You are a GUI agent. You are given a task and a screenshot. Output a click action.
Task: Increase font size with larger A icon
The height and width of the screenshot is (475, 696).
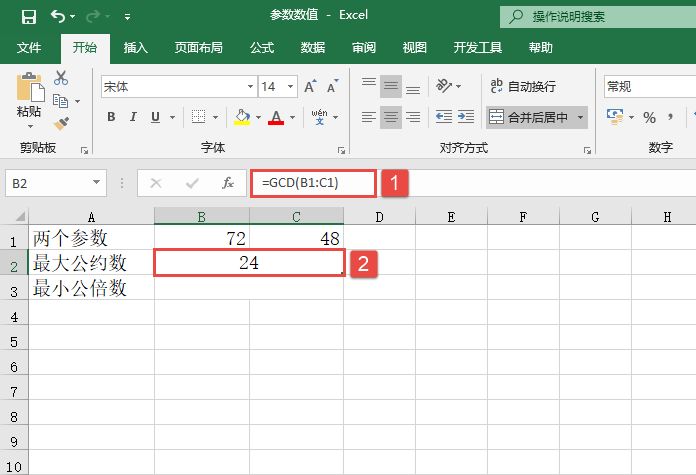coord(310,87)
